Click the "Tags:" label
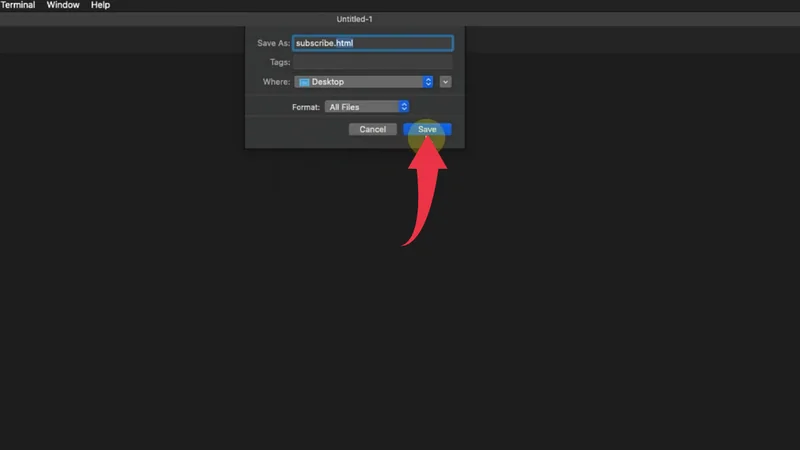 click(x=280, y=63)
